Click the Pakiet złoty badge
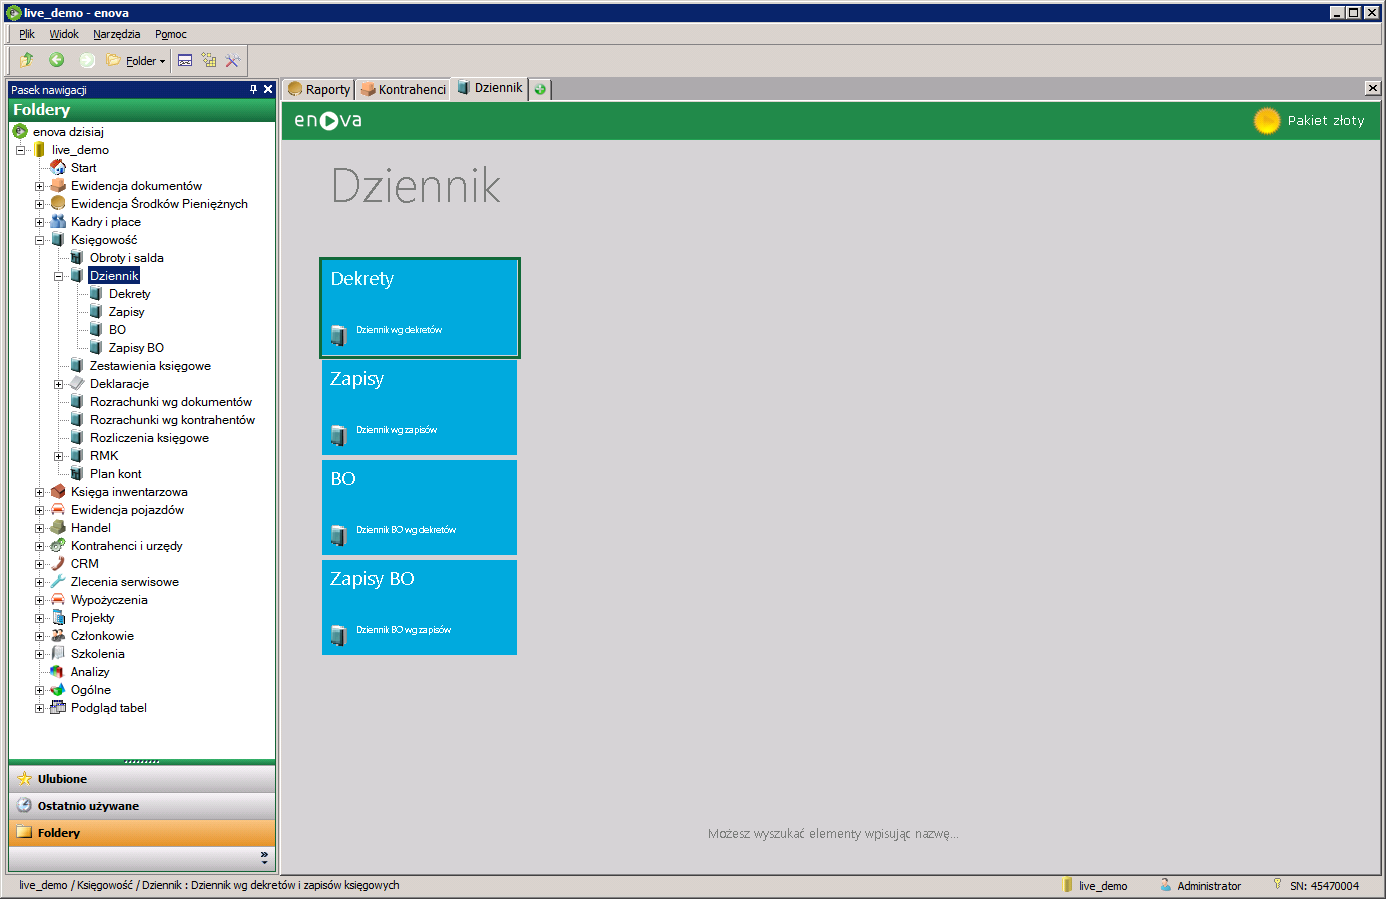The image size is (1386, 899). pos(1310,120)
